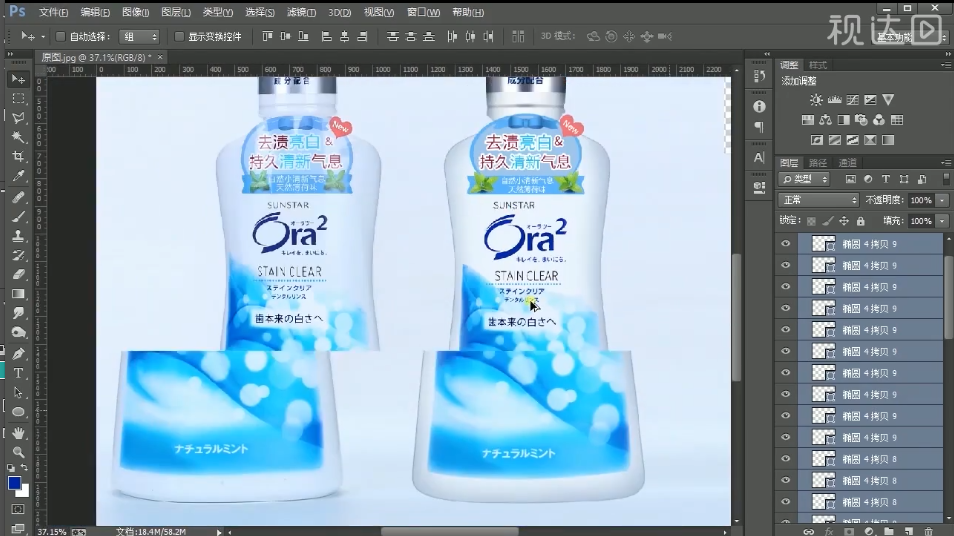Open the 组 auto-select dropdown
The height and width of the screenshot is (536, 954).
pyautogui.click(x=139, y=37)
